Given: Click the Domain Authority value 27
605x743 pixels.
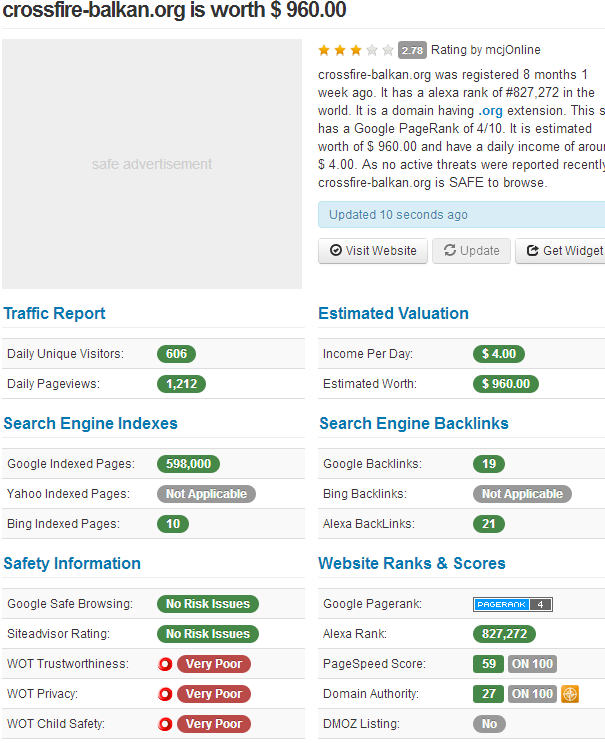Looking at the screenshot, I should tap(489, 694).
